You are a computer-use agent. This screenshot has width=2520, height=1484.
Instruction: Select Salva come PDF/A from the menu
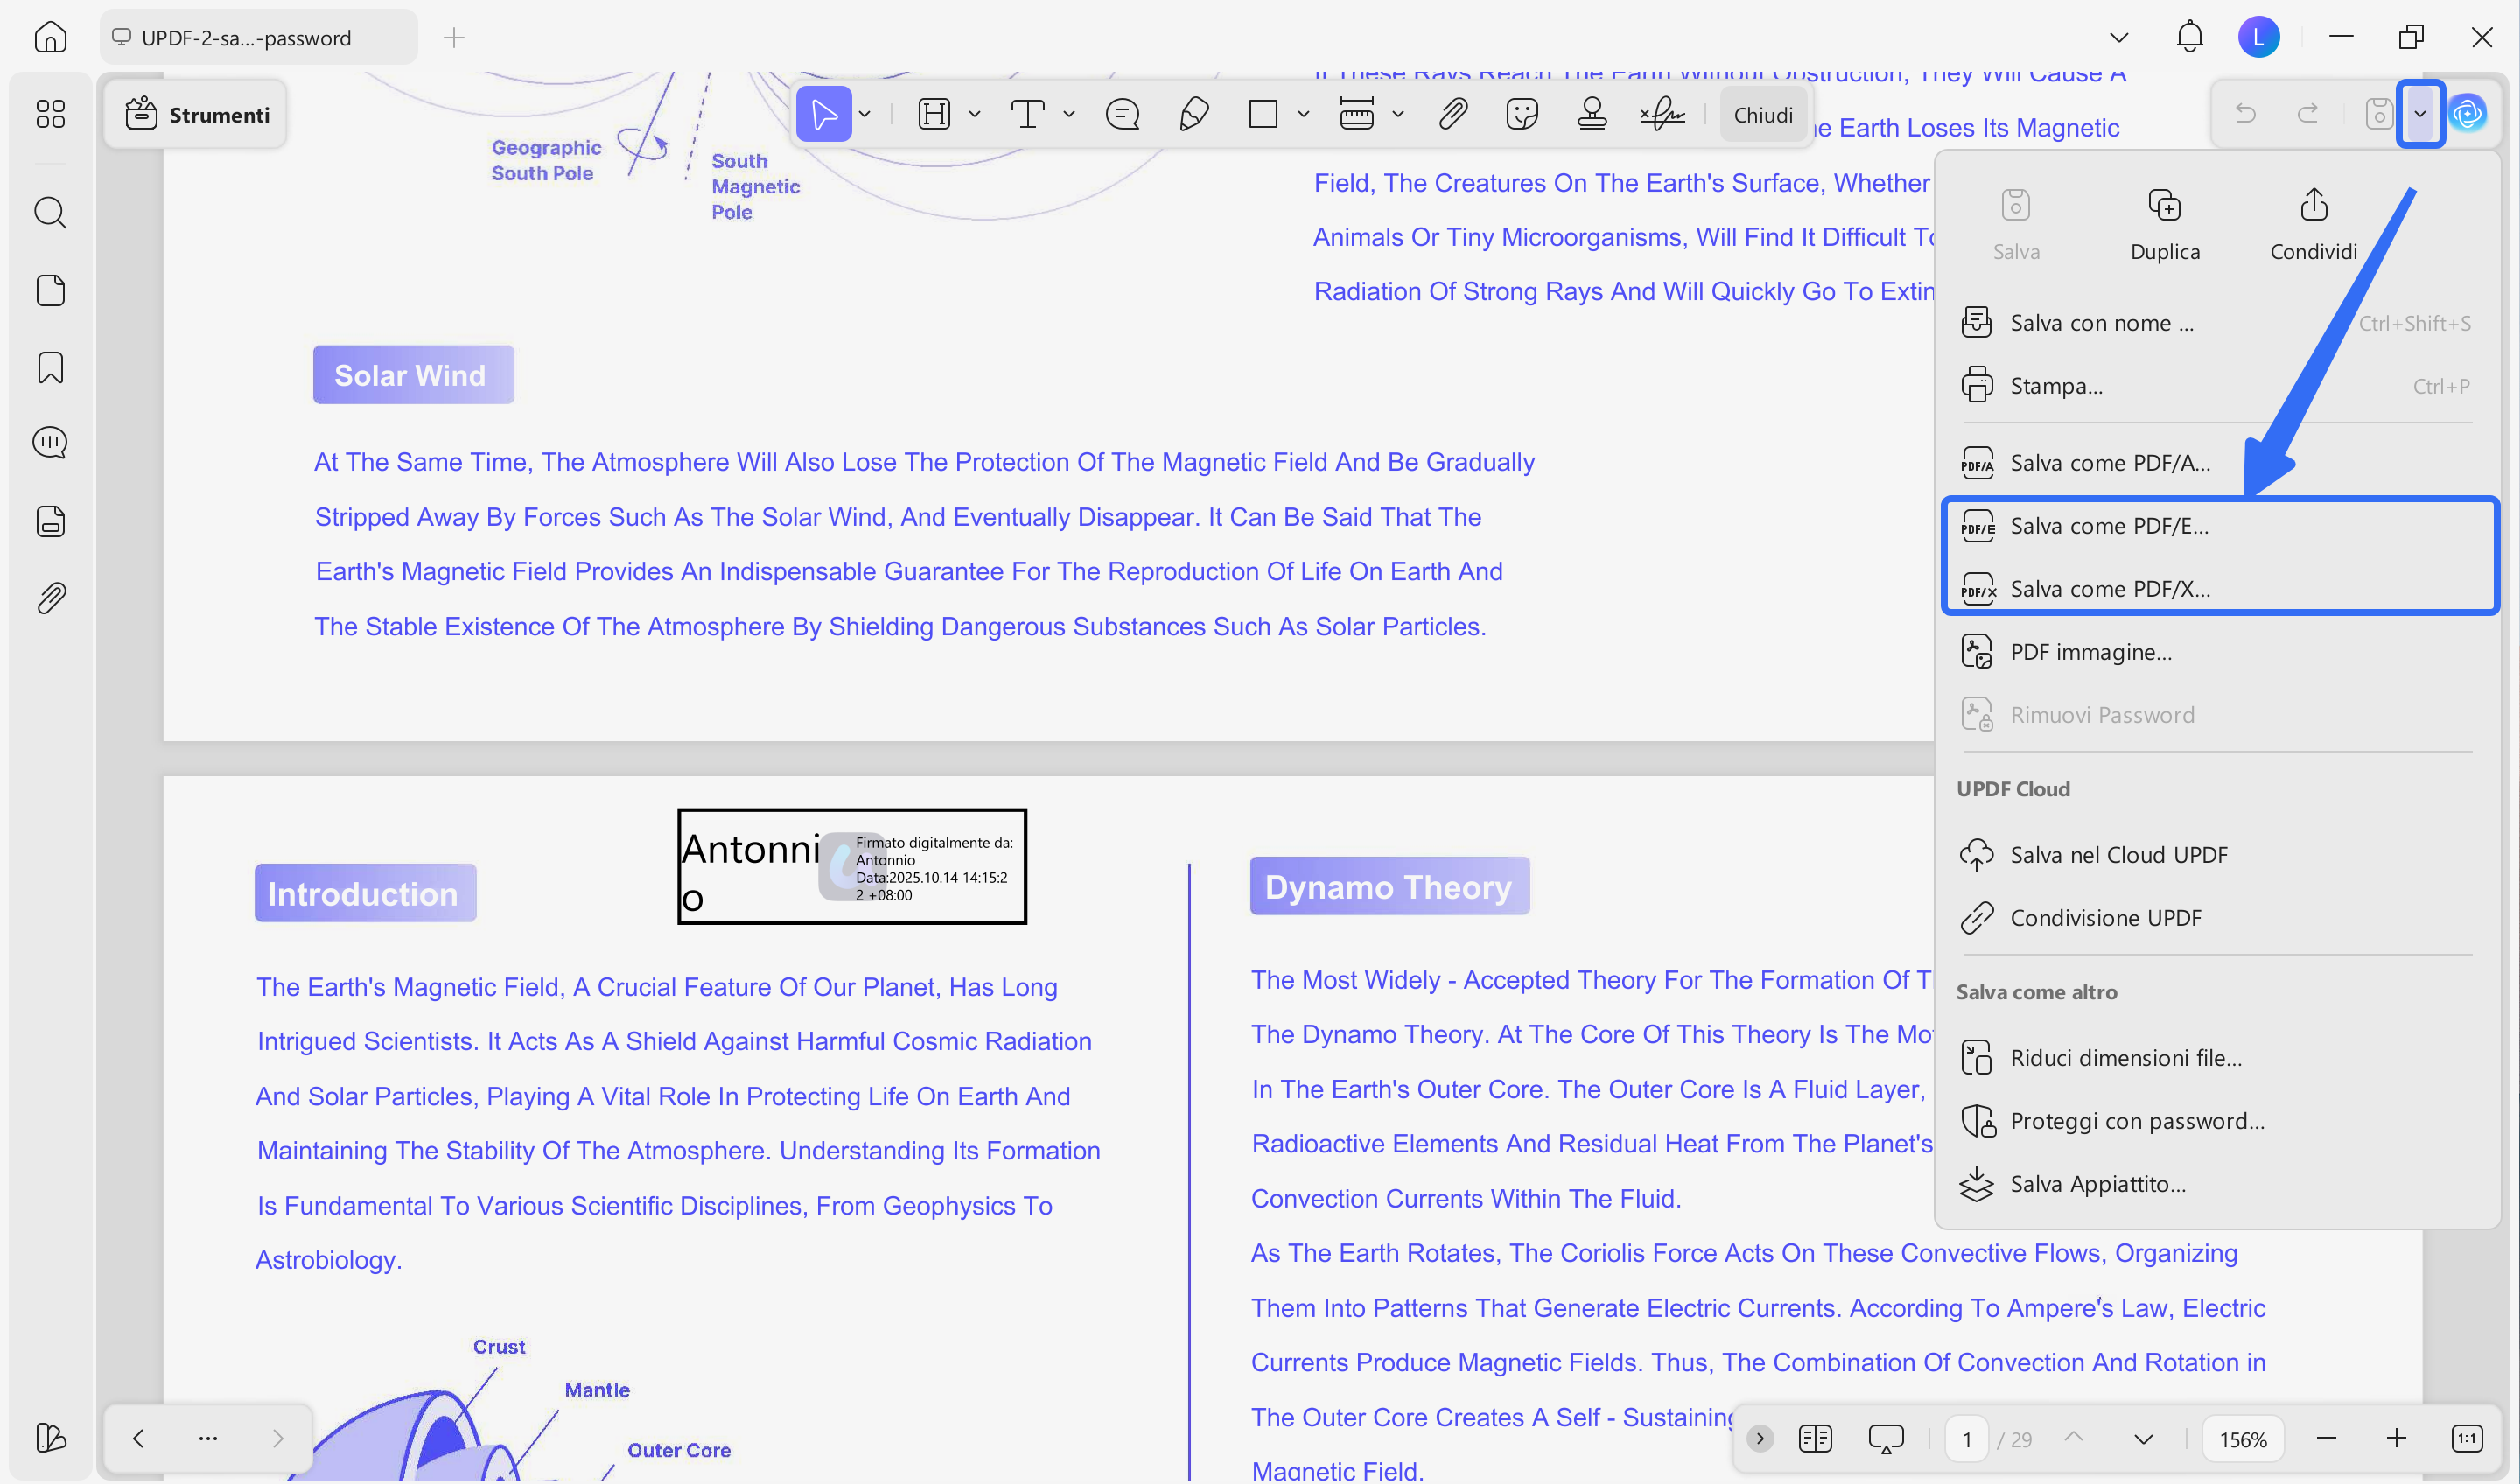[x=2110, y=462]
